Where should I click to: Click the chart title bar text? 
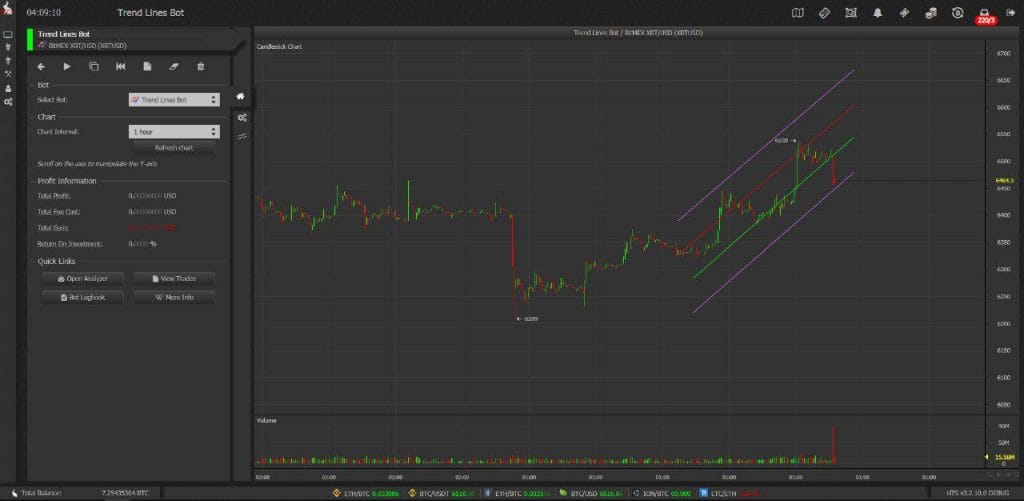(x=638, y=32)
